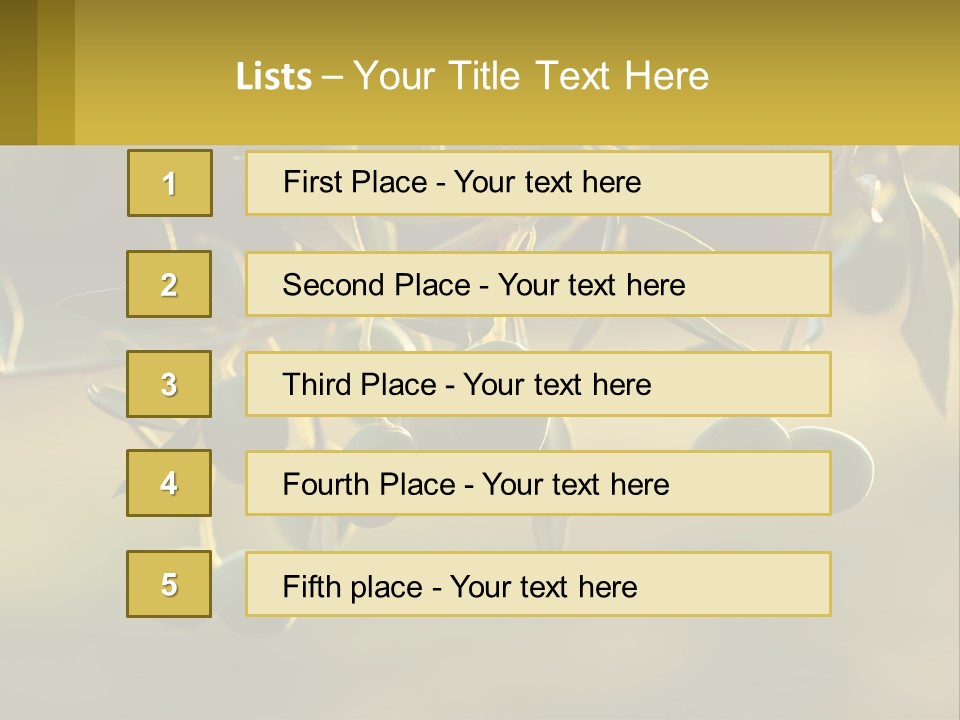Select the number 1 box
The width and height of the screenshot is (960, 720).
169,183
